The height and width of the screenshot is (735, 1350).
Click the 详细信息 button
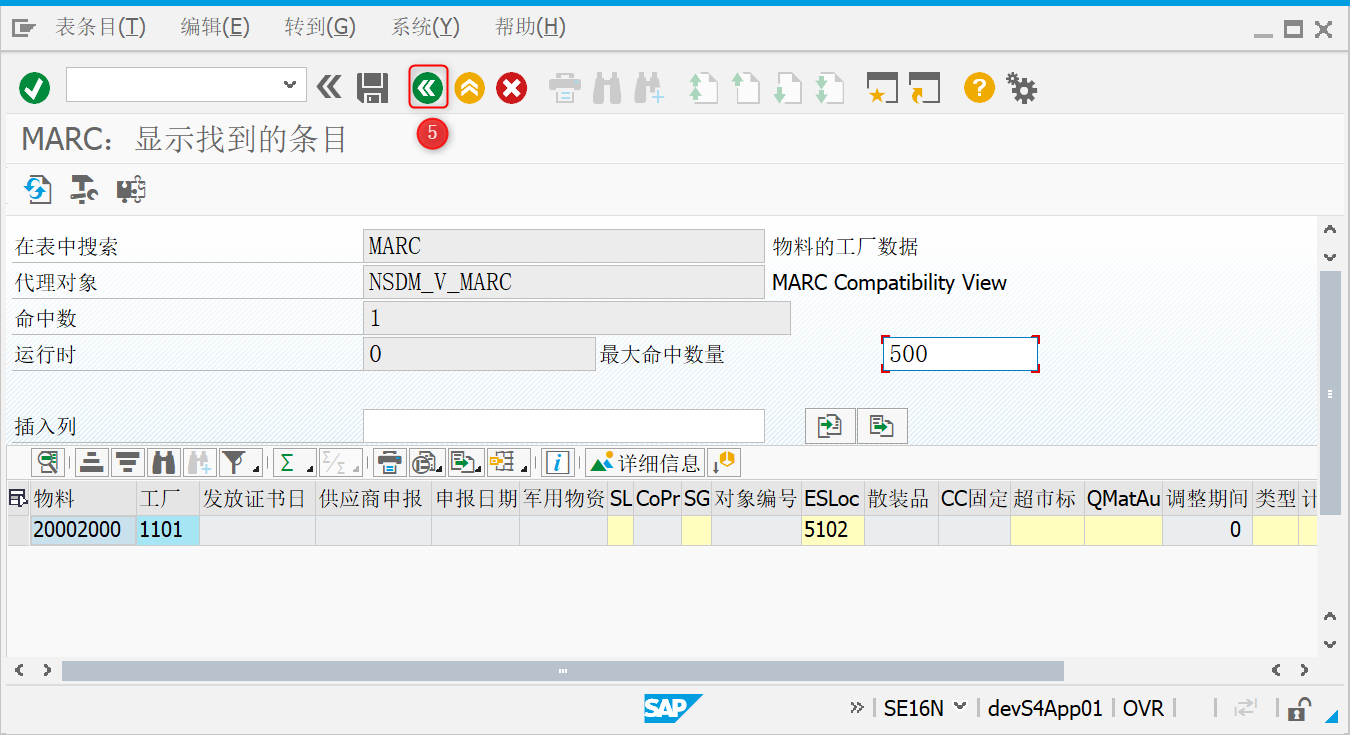coord(645,462)
